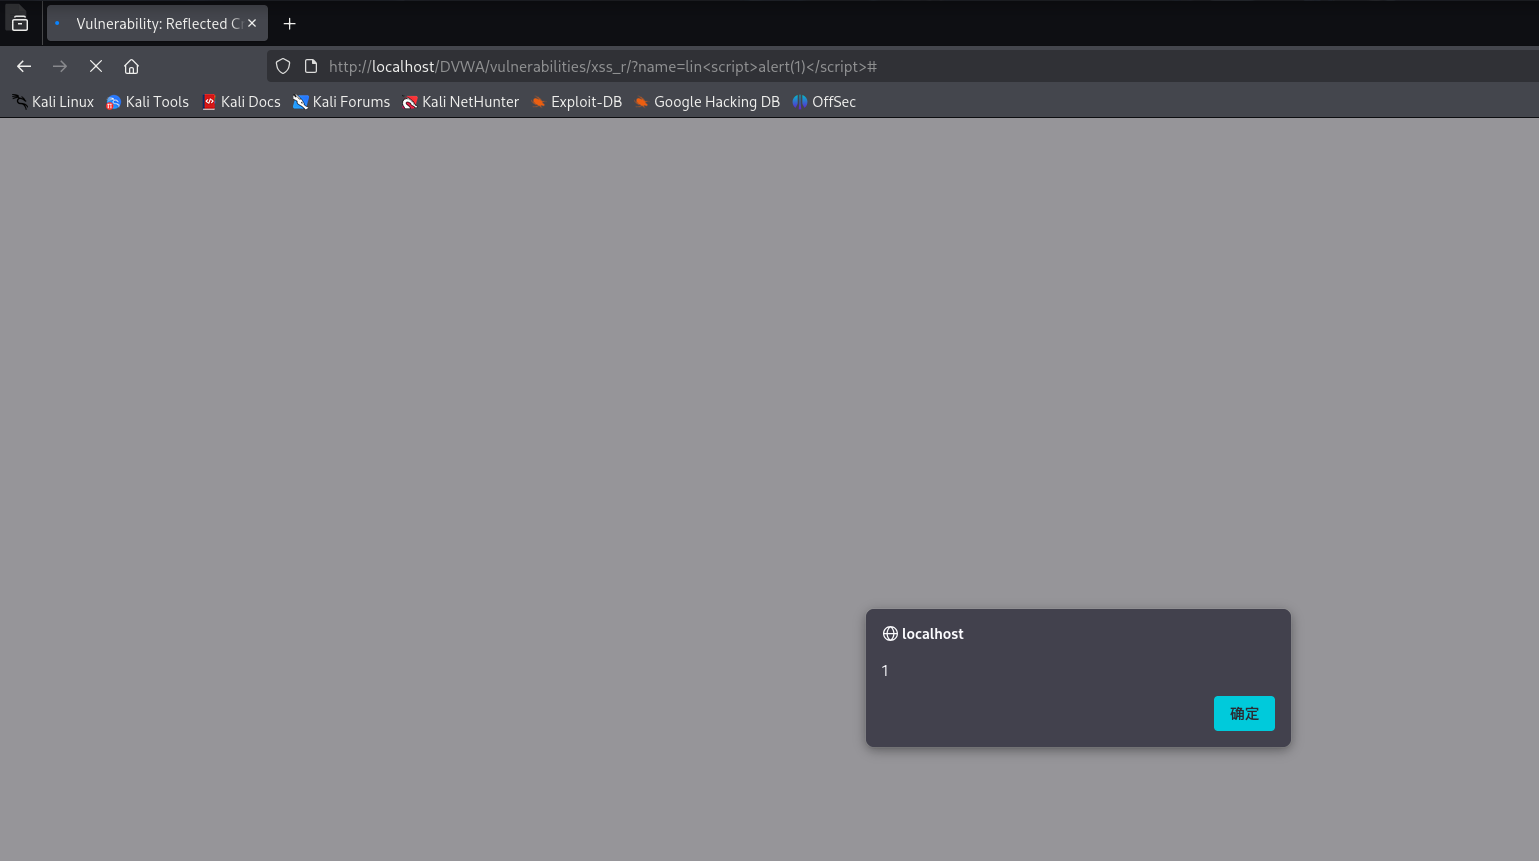
Task: Click the localhost title in alert dialog
Action: point(933,634)
